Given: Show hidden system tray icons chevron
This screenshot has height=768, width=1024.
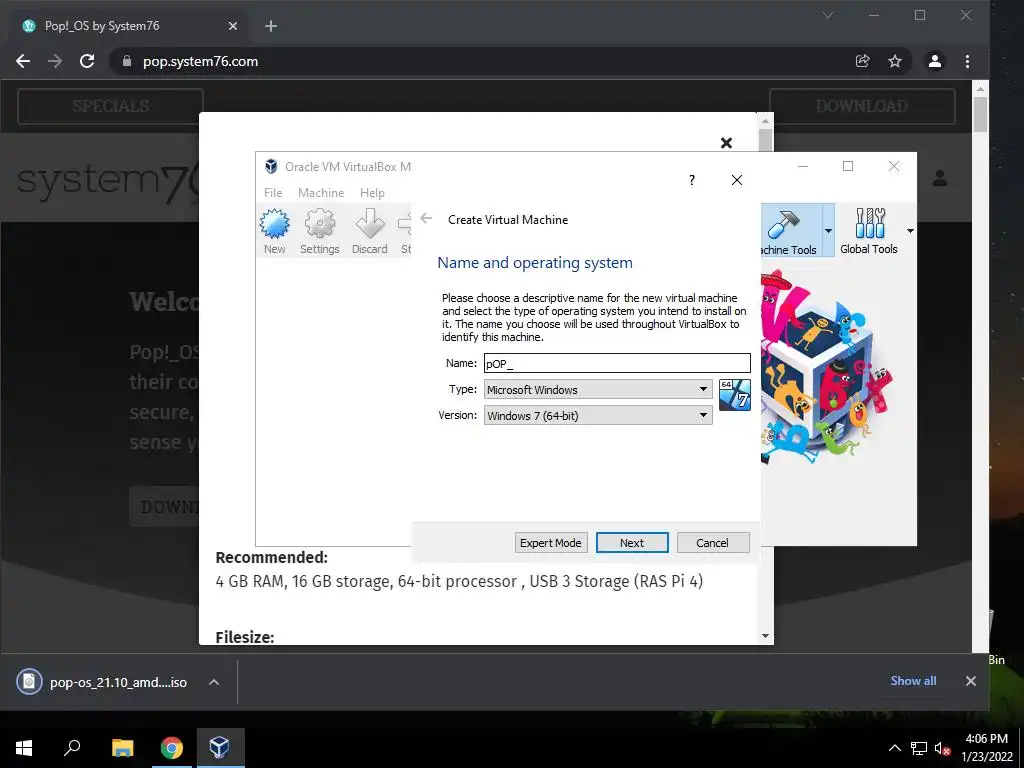Looking at the screenshot, I should [894, 748].
